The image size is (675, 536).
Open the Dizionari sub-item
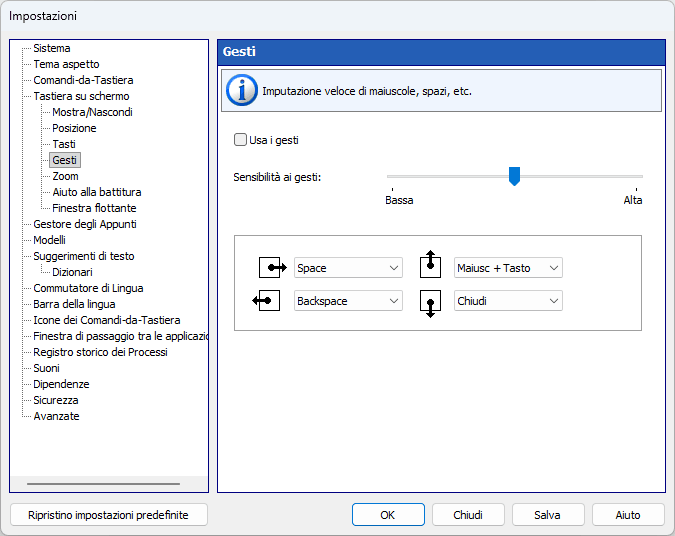click(72, 272)
